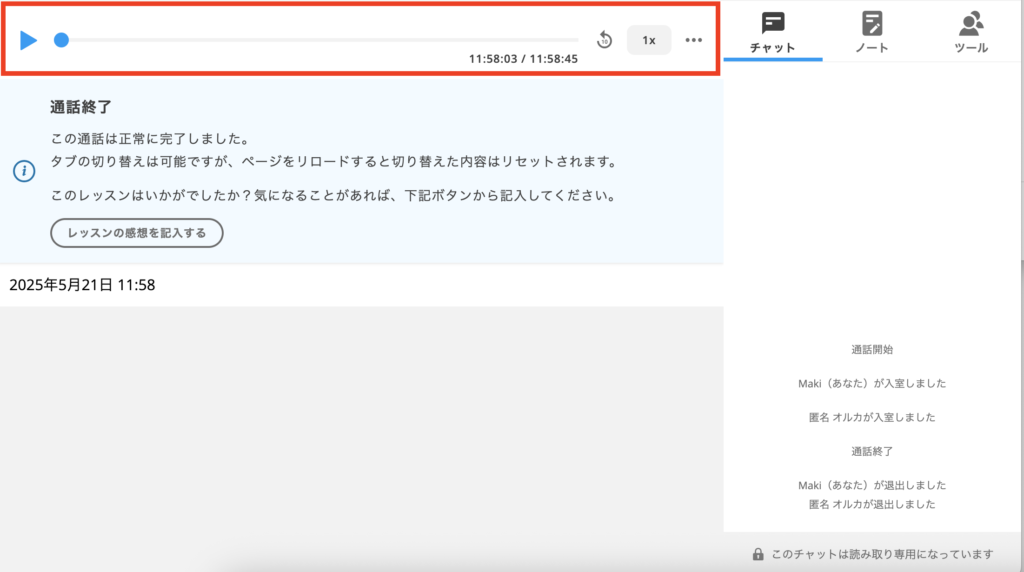Screen dimensions: 1024x572
Task: Click the レッスンの感想を記入する button
Action: click(x=137, y=233)
